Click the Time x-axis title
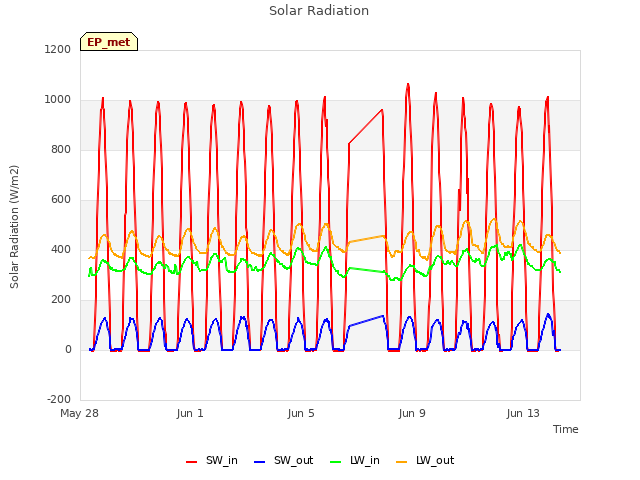 [x=566, y=429]
